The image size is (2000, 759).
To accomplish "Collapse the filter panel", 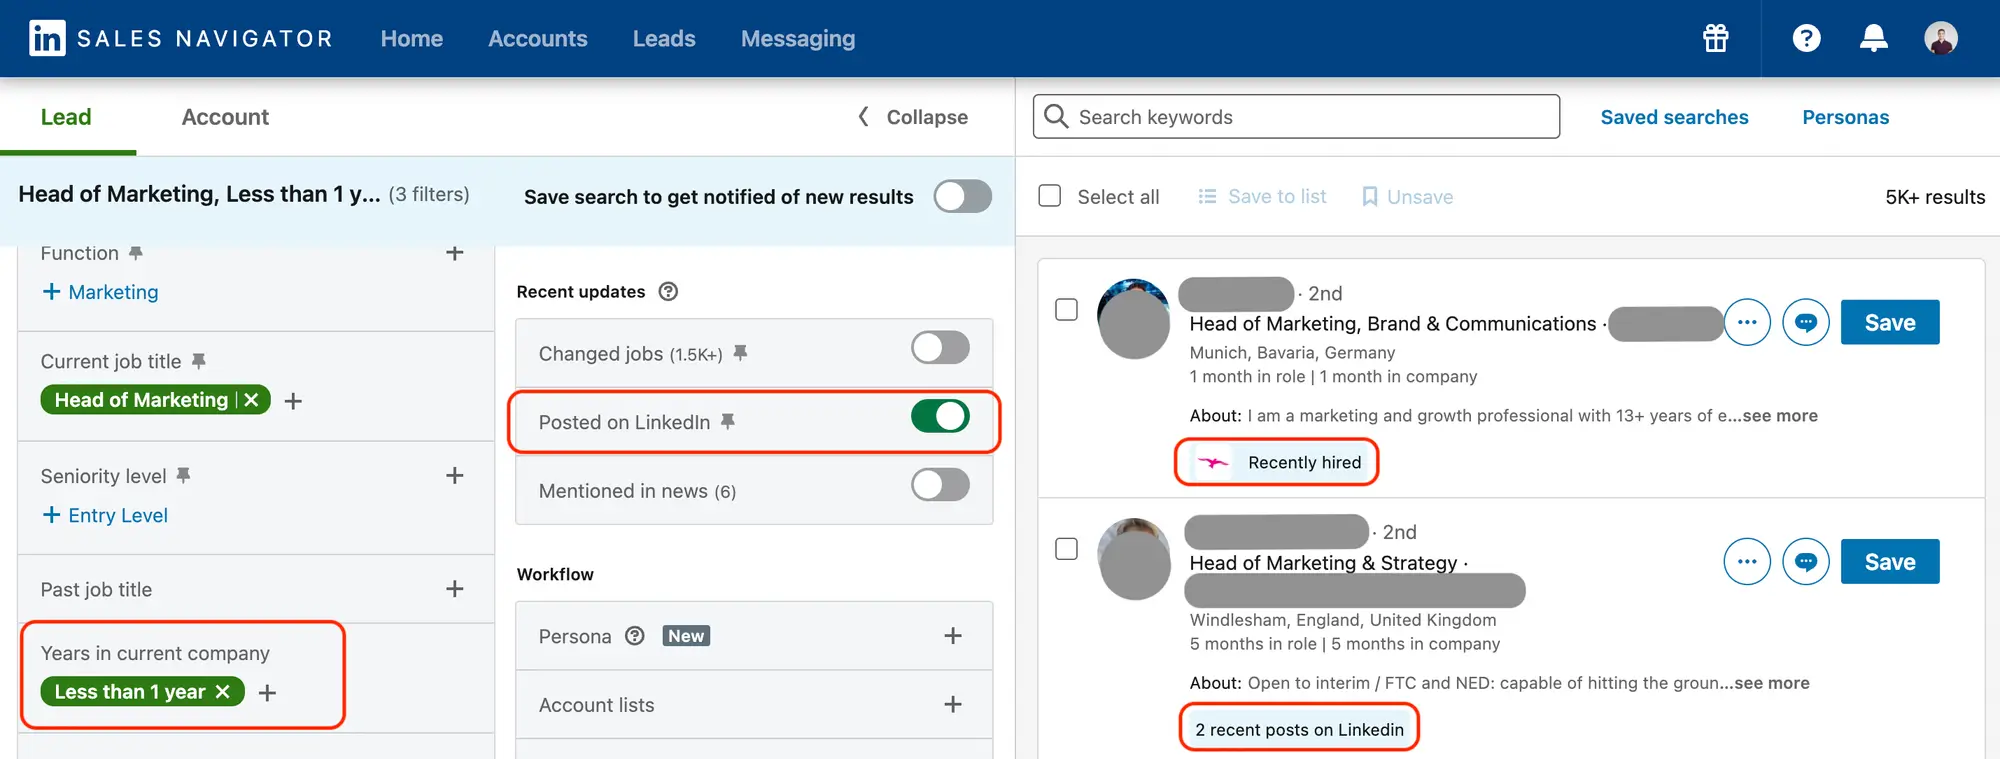I will click(x=912, y=117).
